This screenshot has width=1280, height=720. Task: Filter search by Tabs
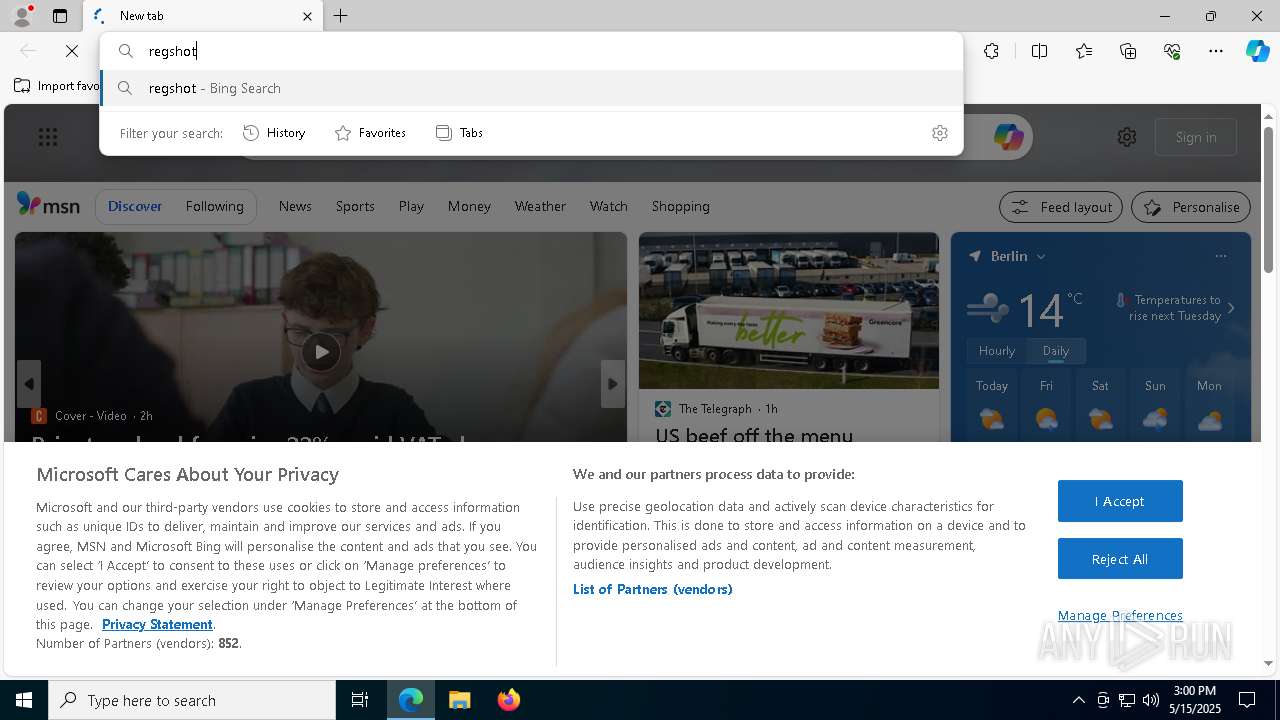click(459, 133)
